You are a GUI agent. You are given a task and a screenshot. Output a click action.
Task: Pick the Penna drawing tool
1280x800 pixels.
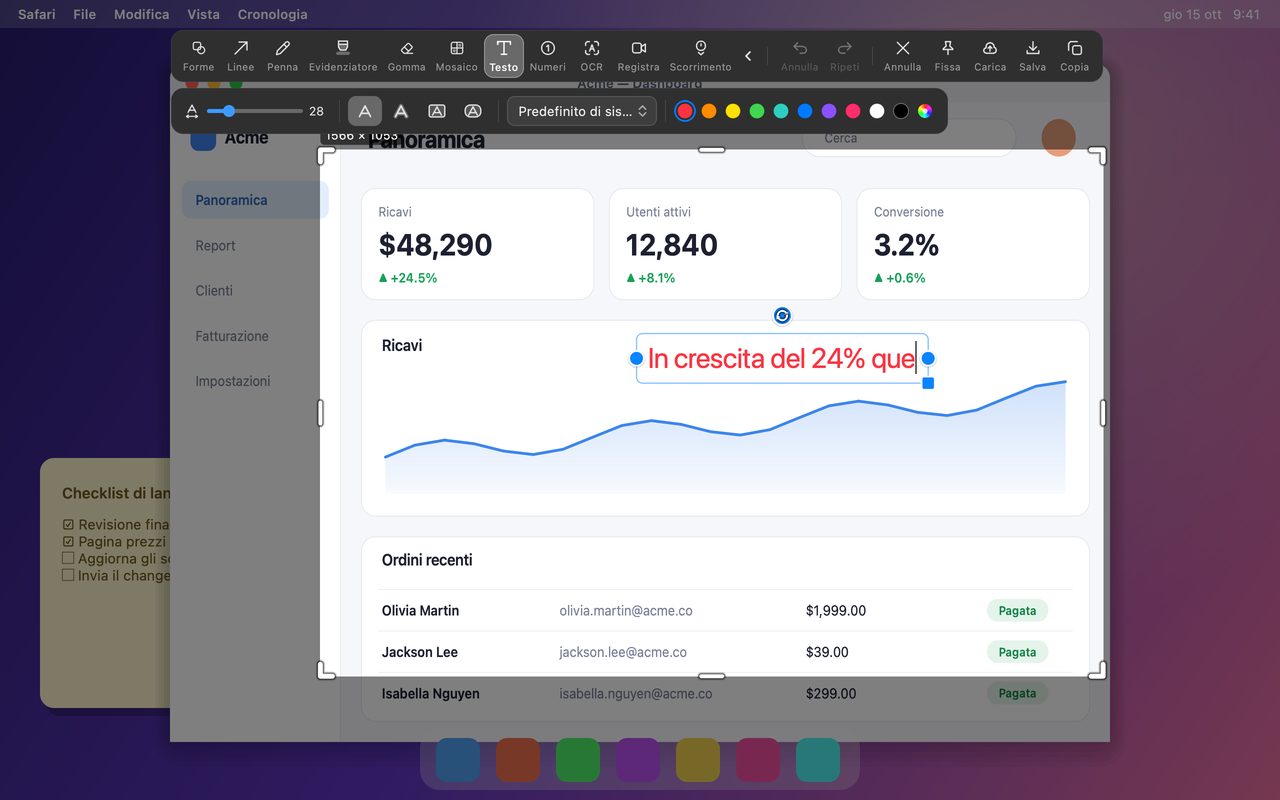(x=282, y=56)
